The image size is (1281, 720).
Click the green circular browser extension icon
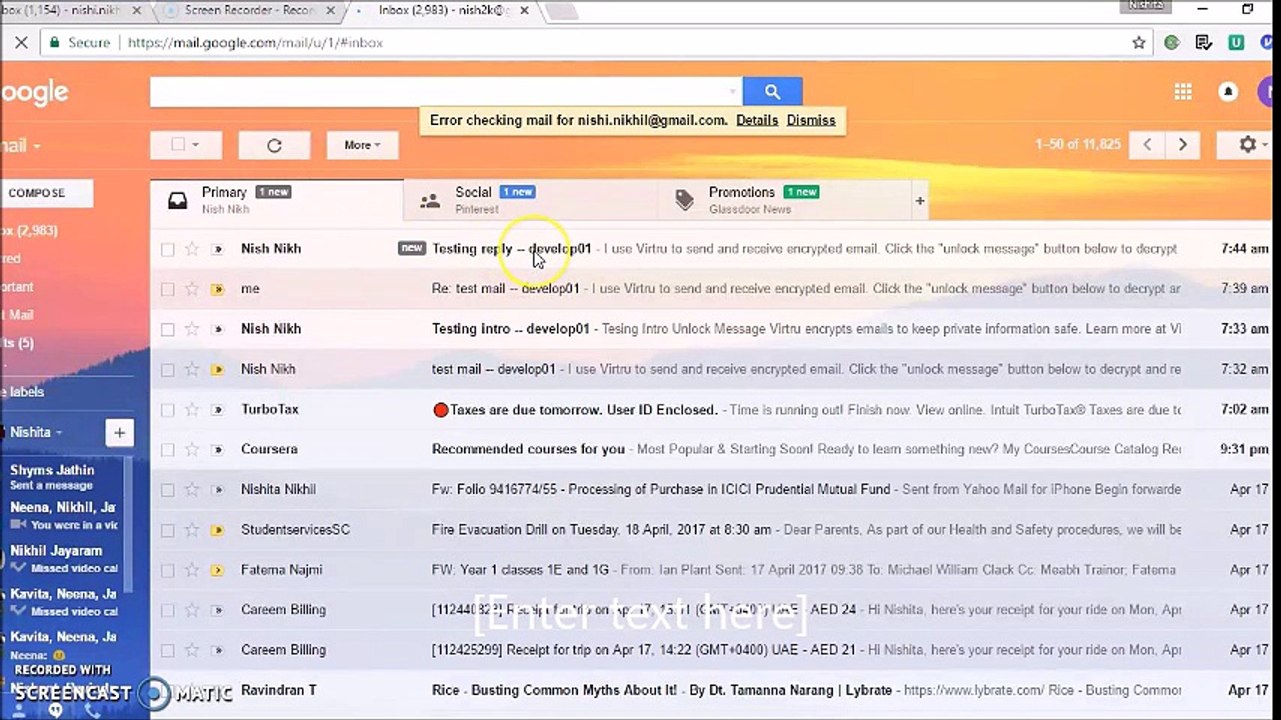pos(1172,43)
